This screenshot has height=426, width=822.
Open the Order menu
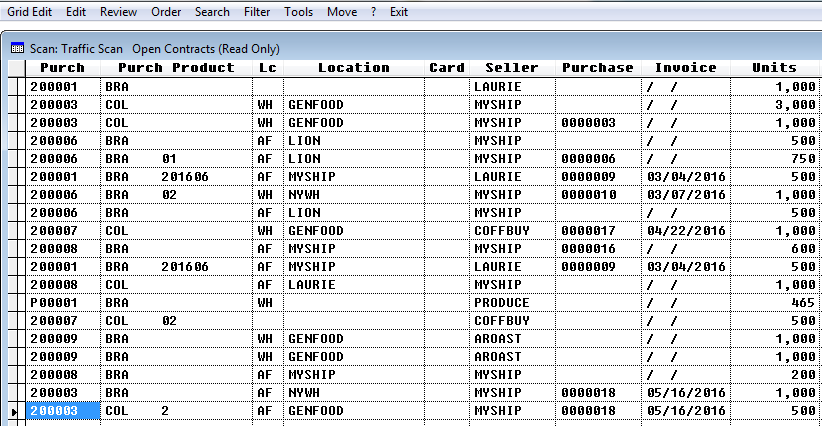tap(166, 12)
